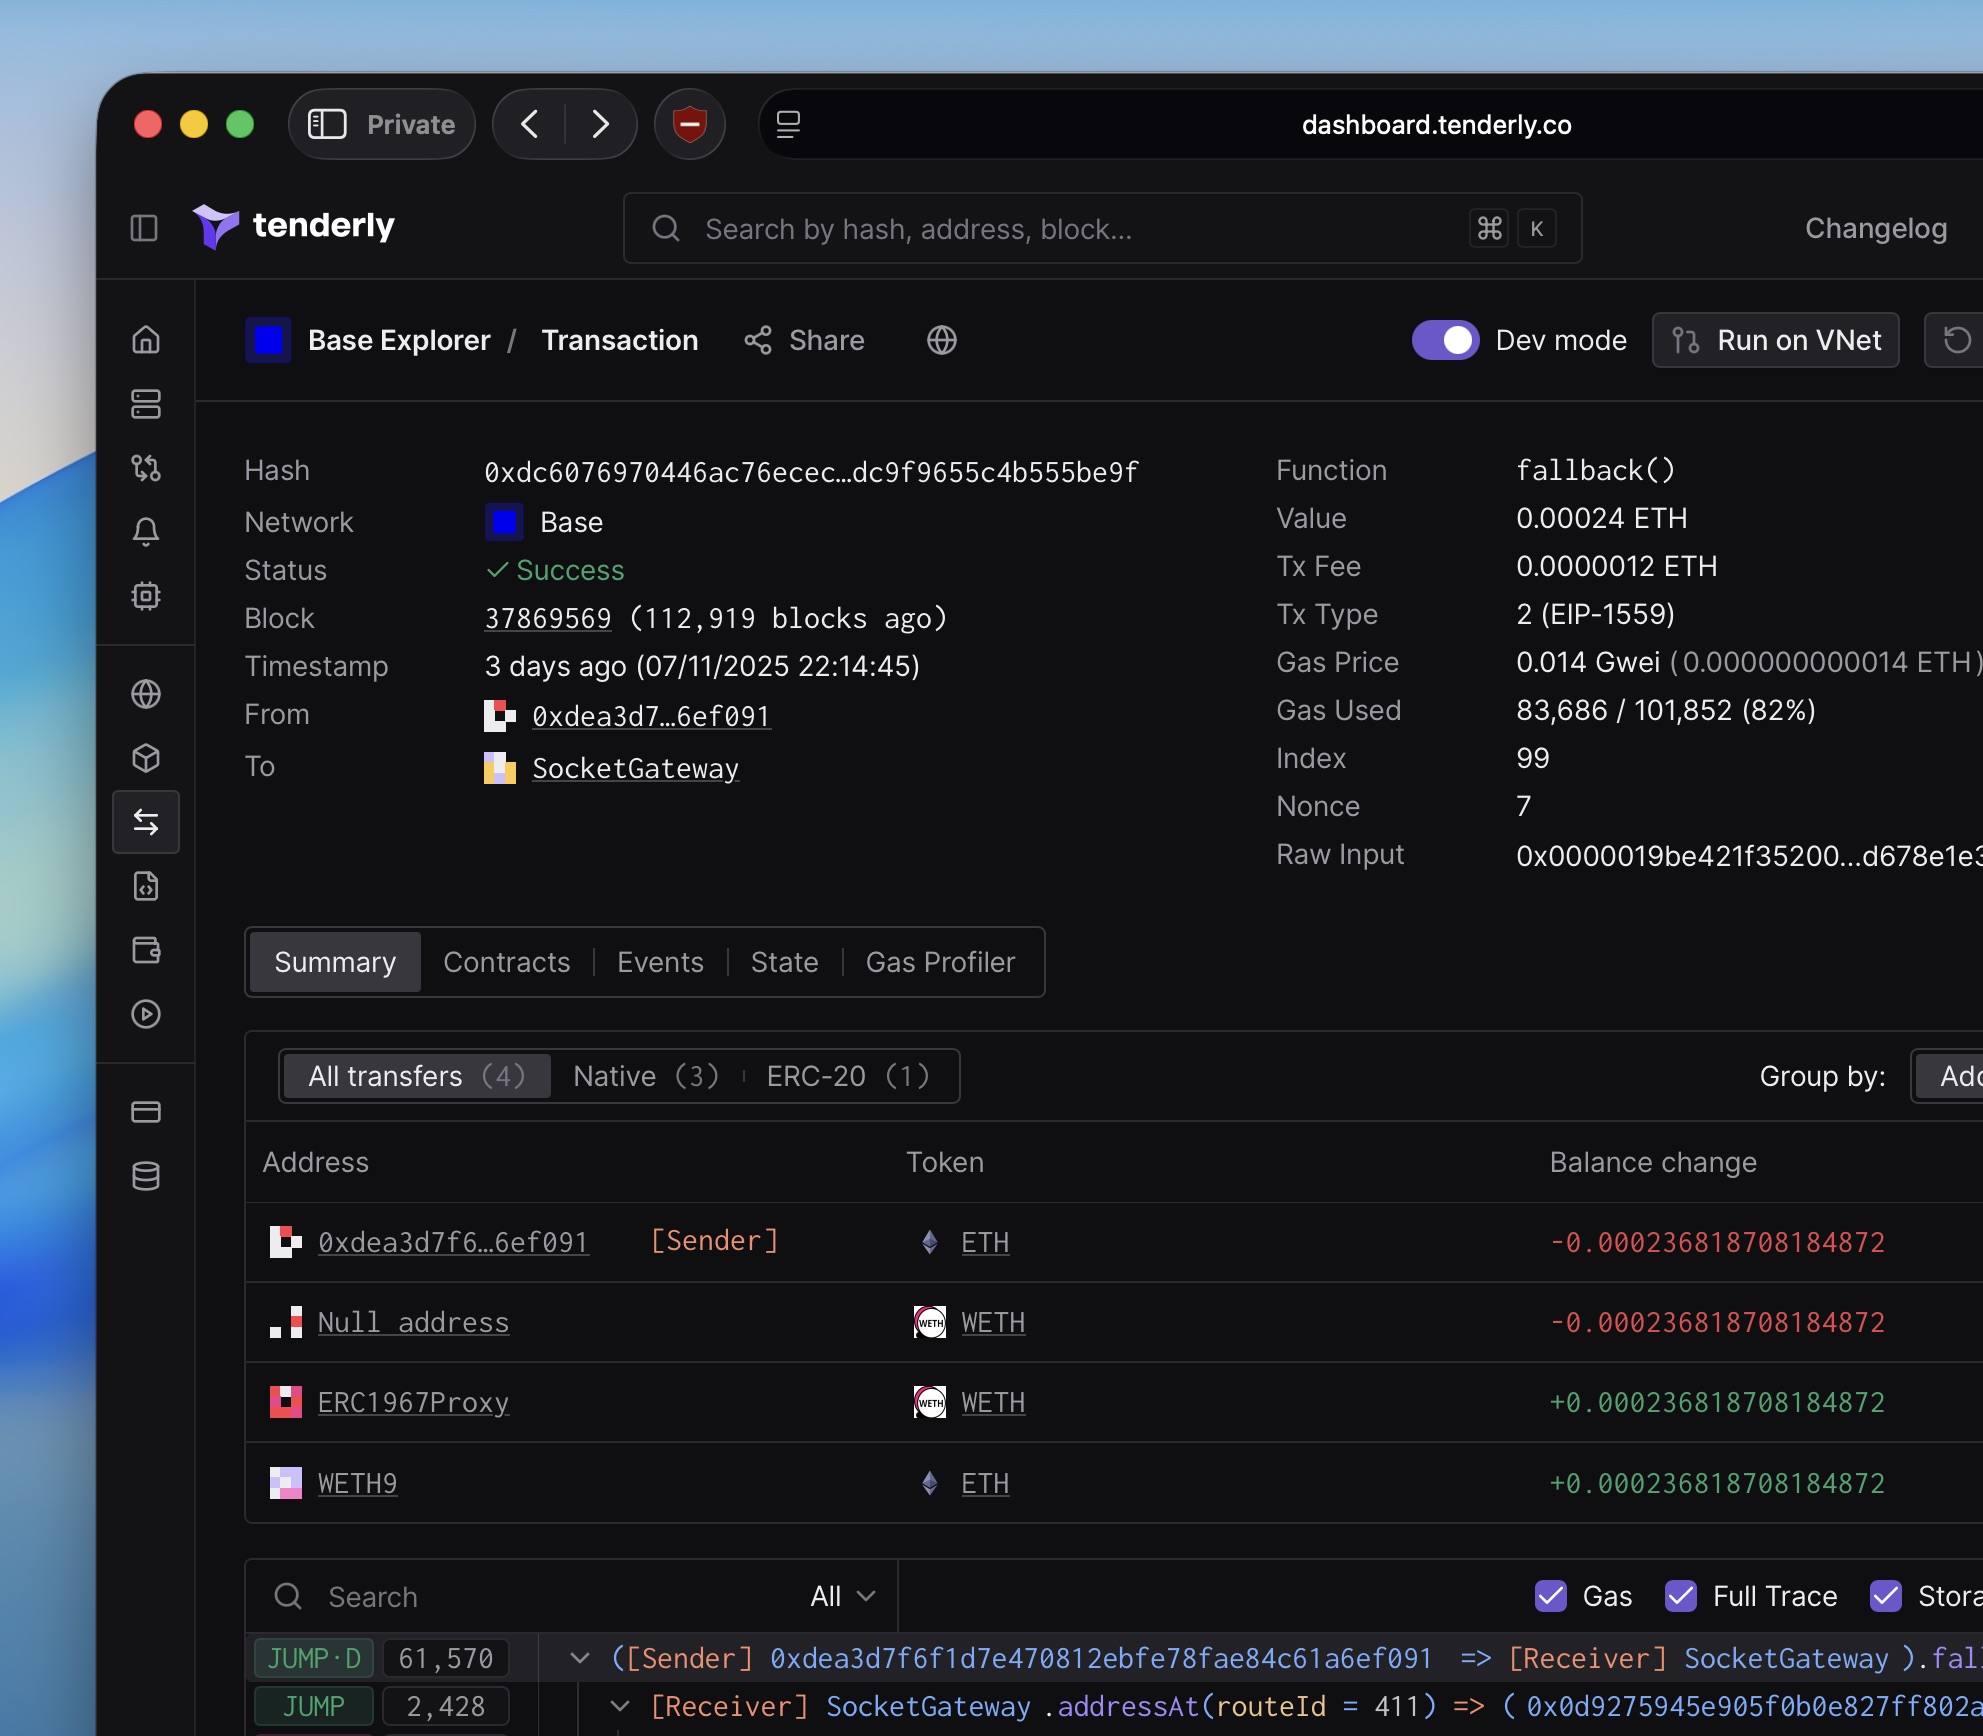Viewport: 1983px width, 1736px height.
Task: Click the home icon in the sidebar
Action: tap(146, 340)
